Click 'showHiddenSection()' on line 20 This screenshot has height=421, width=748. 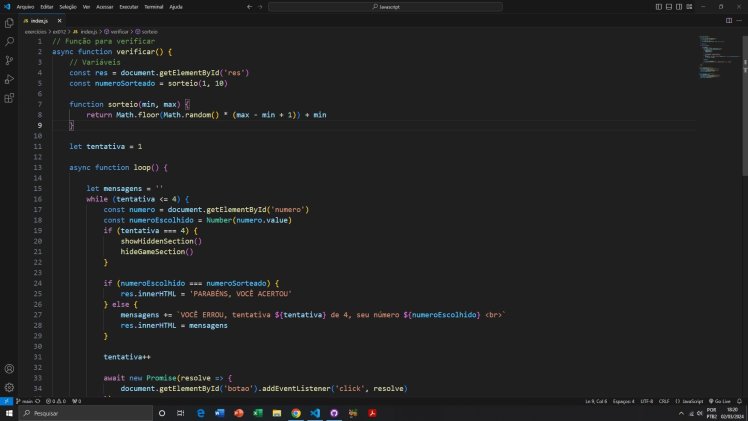pos(161,241)
